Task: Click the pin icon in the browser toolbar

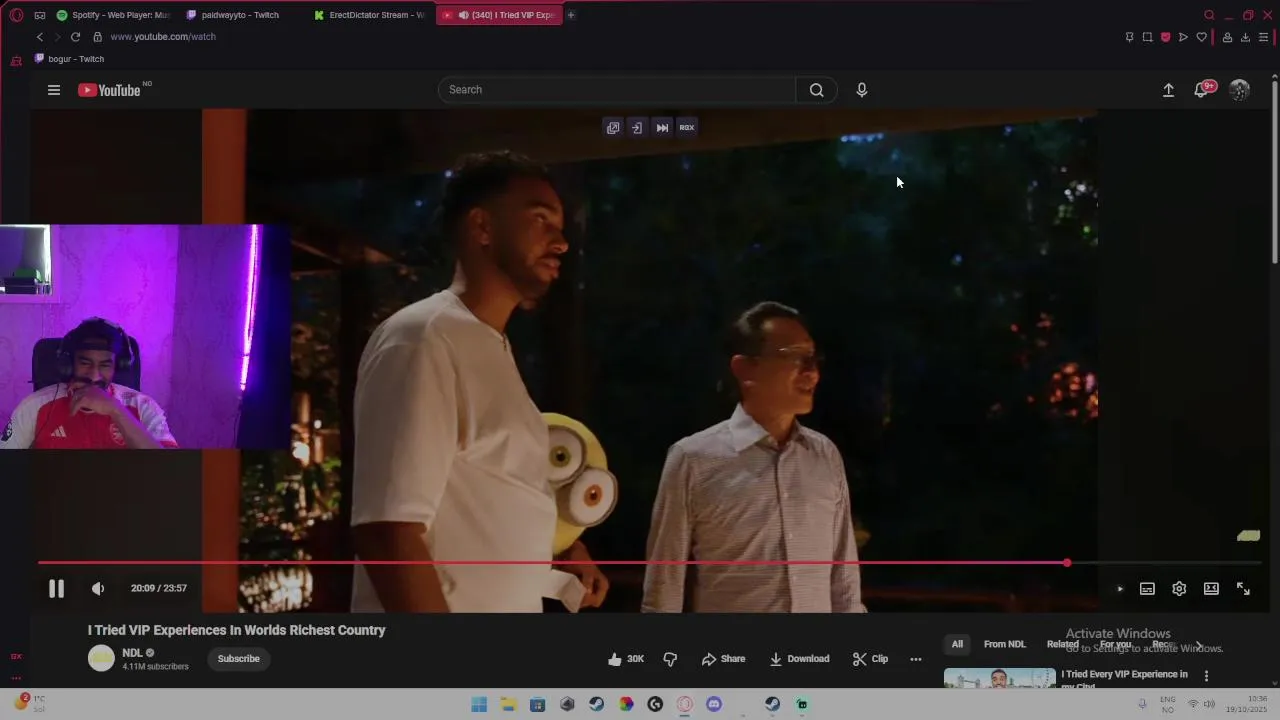Action: click(1129, 37)
